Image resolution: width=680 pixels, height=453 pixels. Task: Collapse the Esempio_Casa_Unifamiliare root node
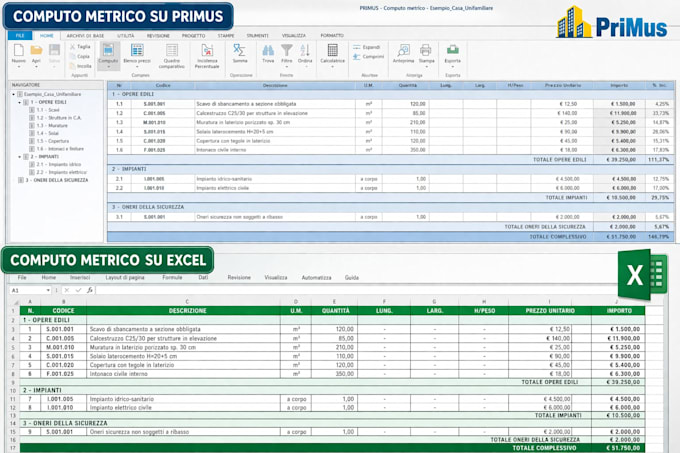(x=13, y=94)
